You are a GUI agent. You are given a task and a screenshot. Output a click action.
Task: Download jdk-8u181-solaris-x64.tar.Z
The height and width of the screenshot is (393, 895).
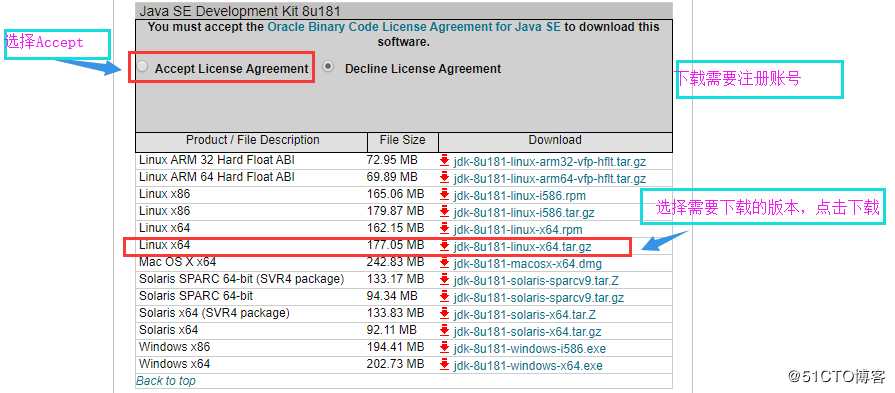pyautogui.click(x=525, y=315)
